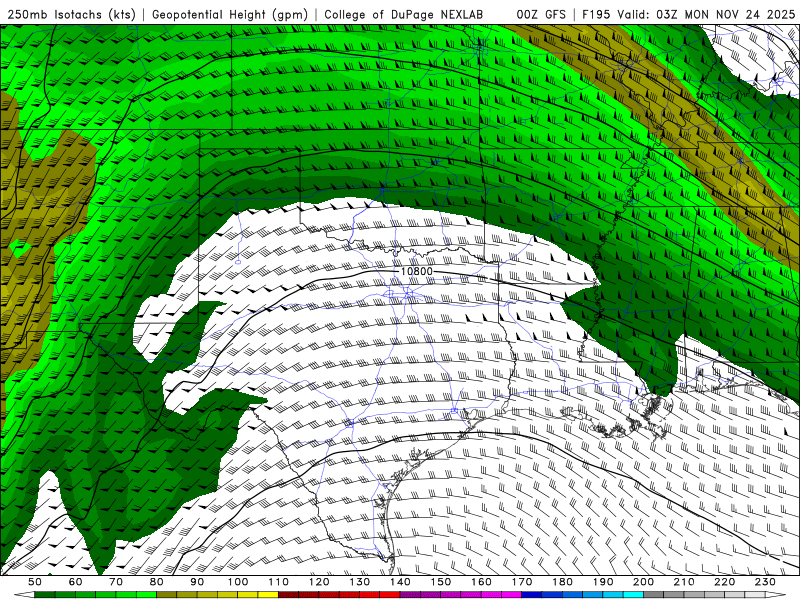
Task: Click the 110 kts legend value
Action: pyautogui.click(x=278, y=582)
